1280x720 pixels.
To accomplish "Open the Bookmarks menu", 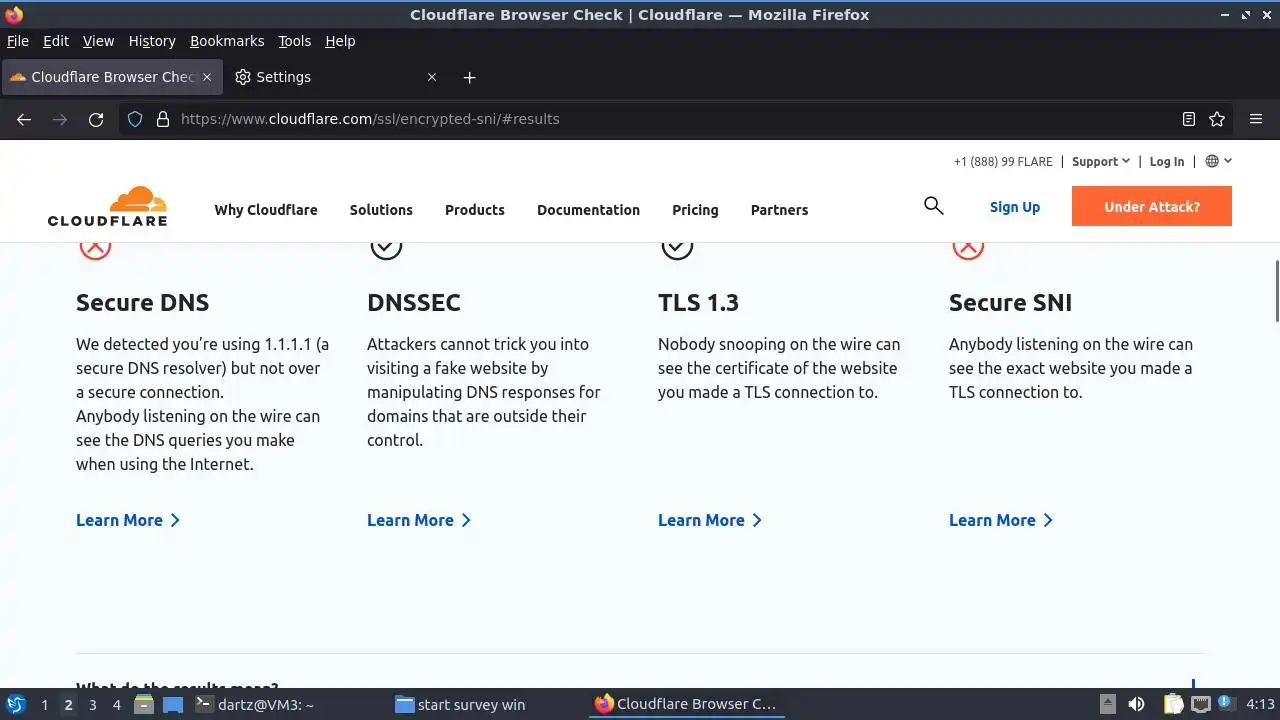I will pos(227,41).
